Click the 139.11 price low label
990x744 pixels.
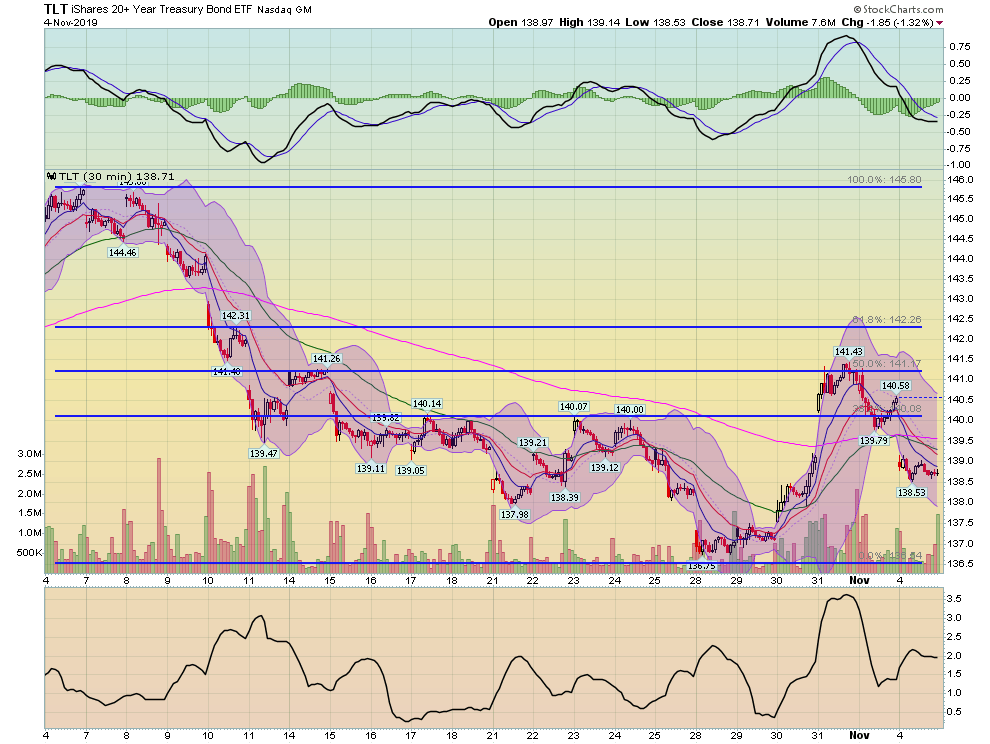pos(371,469)
